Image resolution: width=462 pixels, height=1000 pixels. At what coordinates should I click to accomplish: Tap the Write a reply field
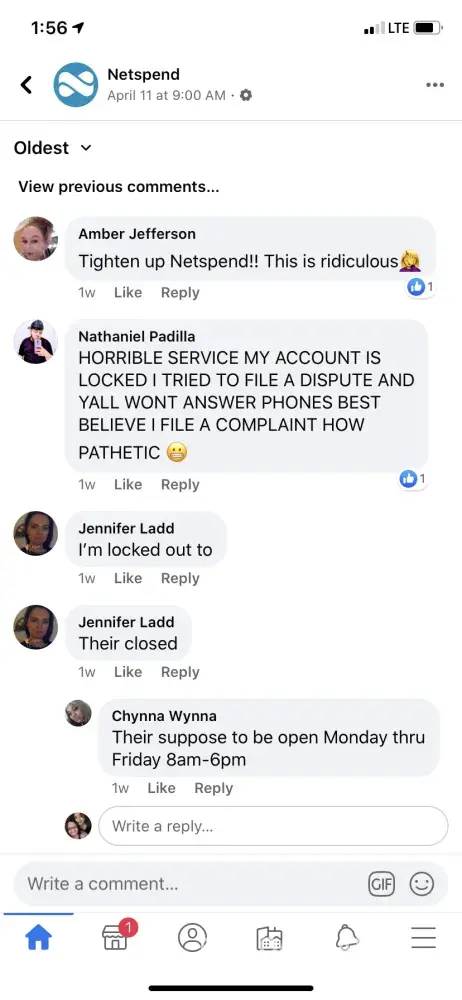tap(273, 827)
